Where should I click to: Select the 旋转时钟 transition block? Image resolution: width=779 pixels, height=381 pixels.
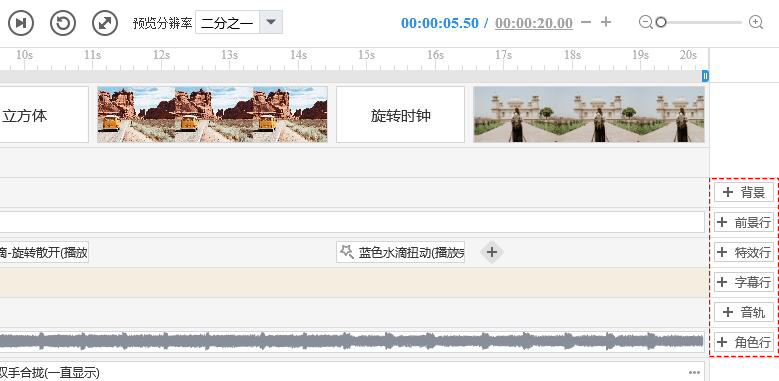(x=400, y=115)
